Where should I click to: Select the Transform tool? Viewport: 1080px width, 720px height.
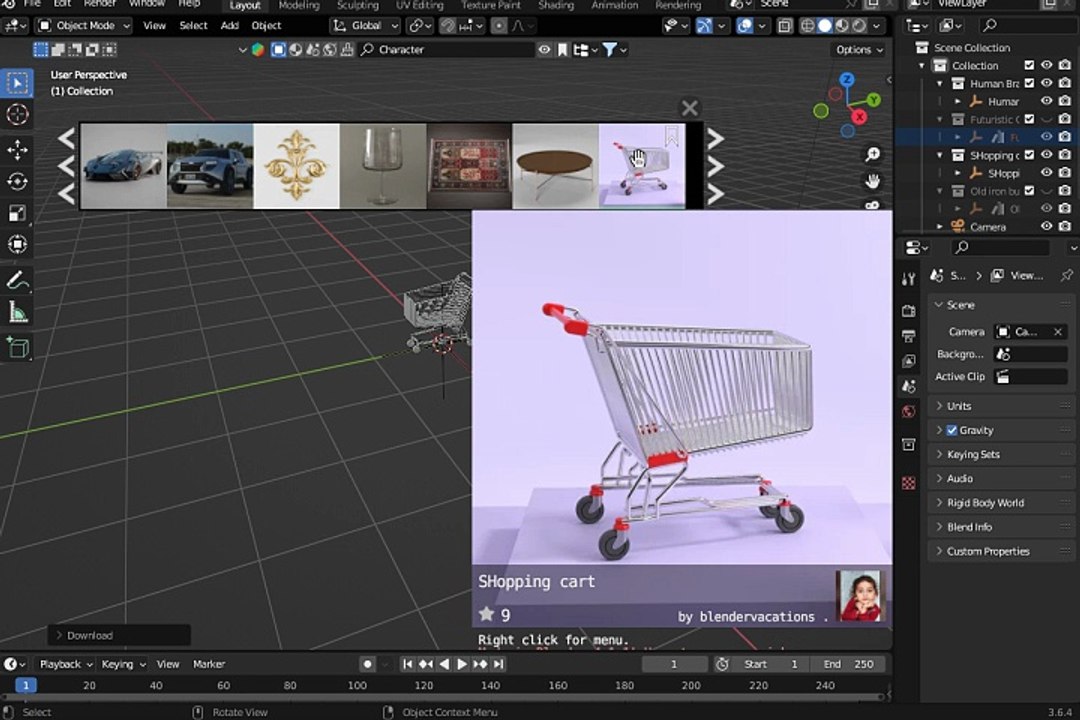(17, 245)
